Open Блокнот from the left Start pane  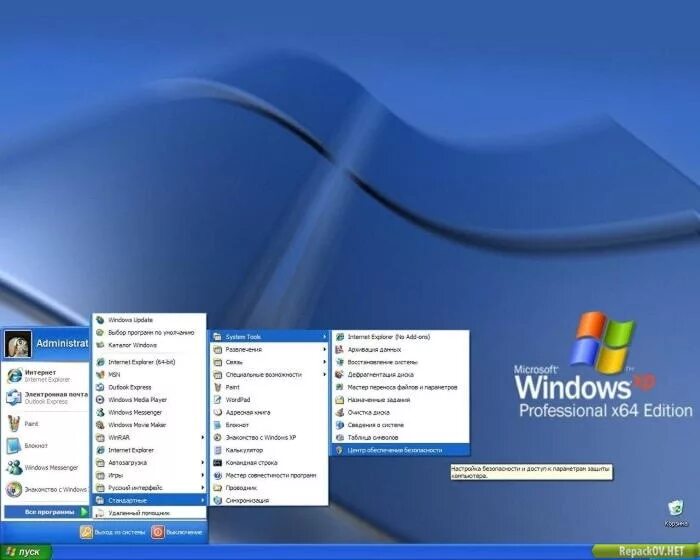click(46, 445)
